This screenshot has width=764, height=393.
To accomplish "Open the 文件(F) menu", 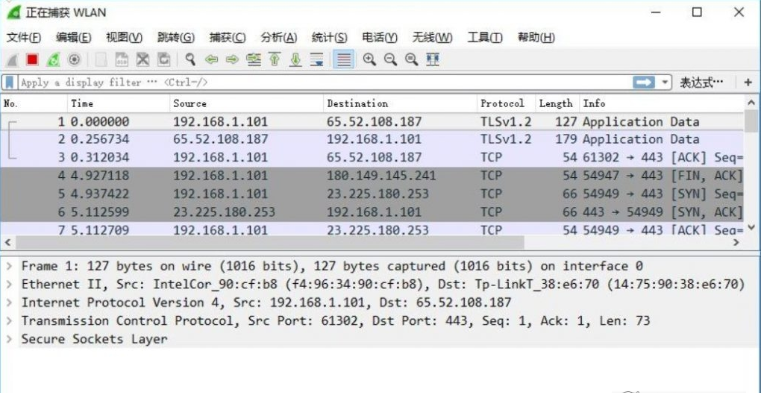I will (x=24, y=37).
